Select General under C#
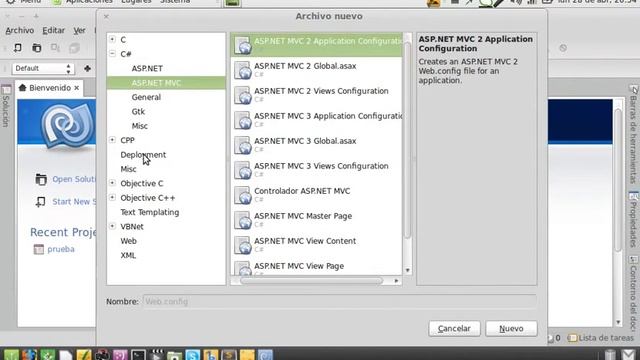Viewport: 640px width, 360px height. pyautogui.click(x=146, y=97)
